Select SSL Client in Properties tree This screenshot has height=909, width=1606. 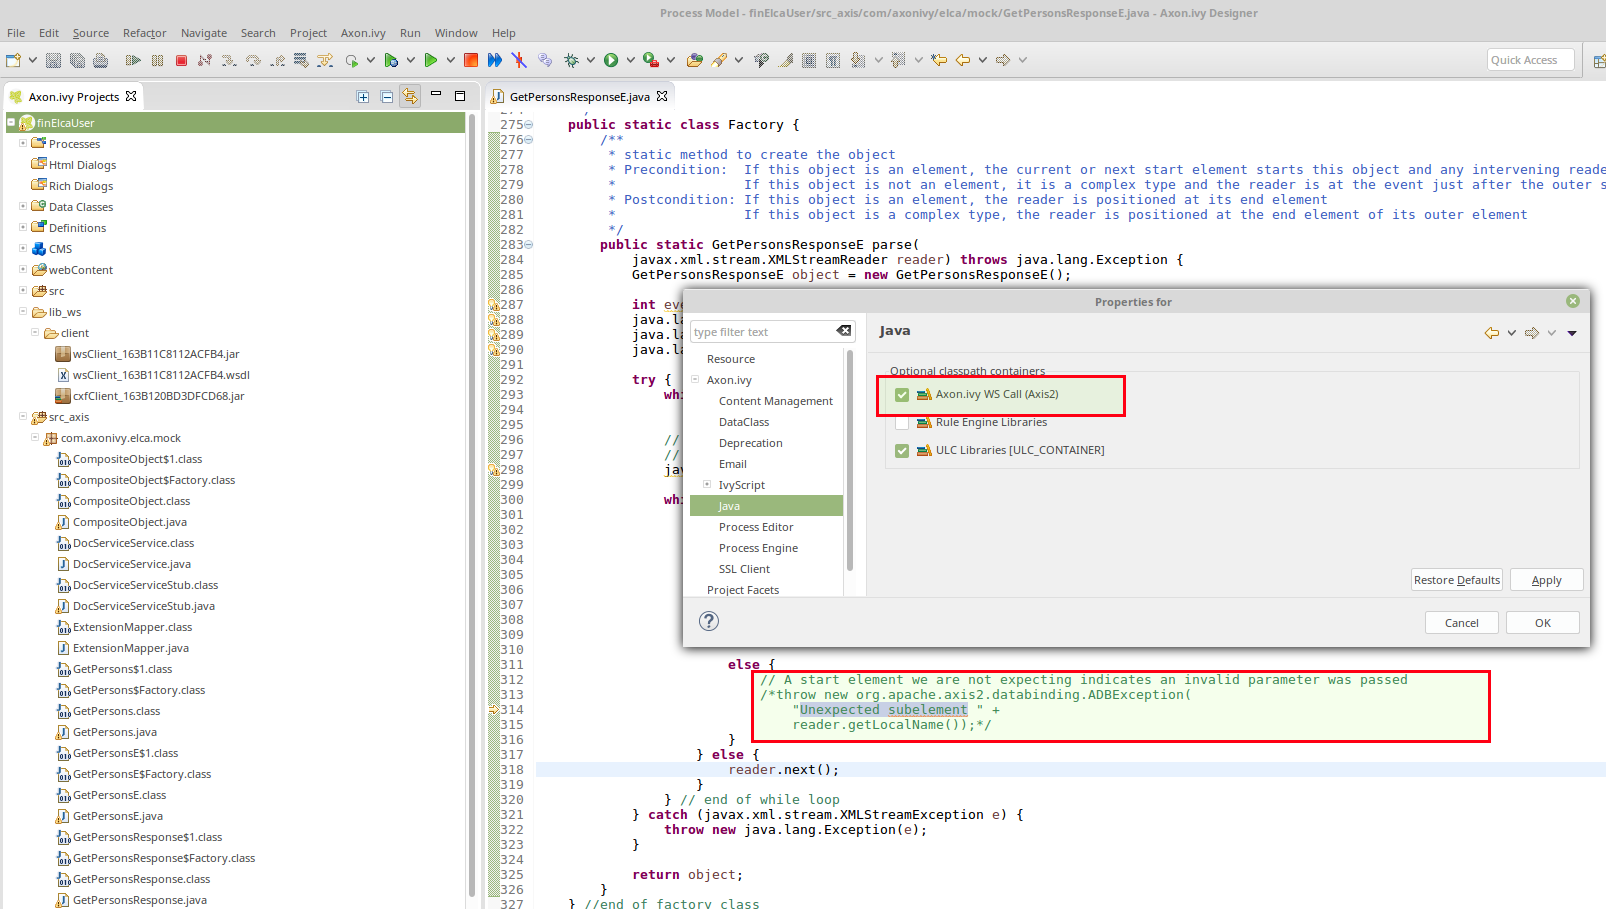[x=744, y=569]
